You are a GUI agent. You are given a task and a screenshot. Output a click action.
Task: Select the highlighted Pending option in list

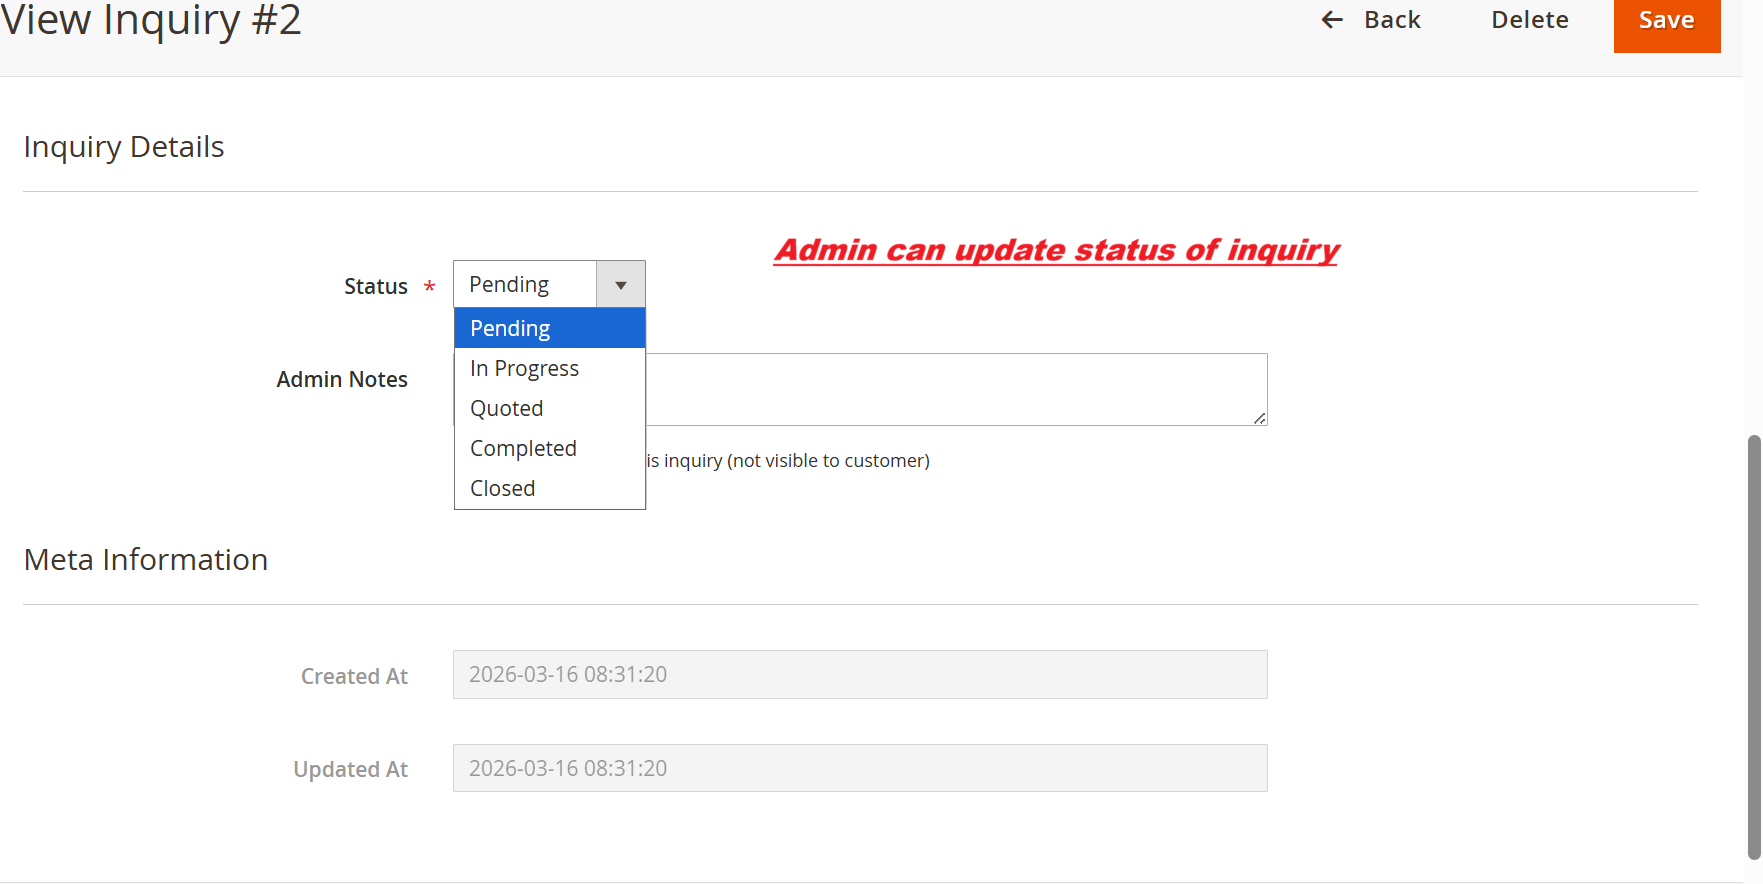(549, 328)
